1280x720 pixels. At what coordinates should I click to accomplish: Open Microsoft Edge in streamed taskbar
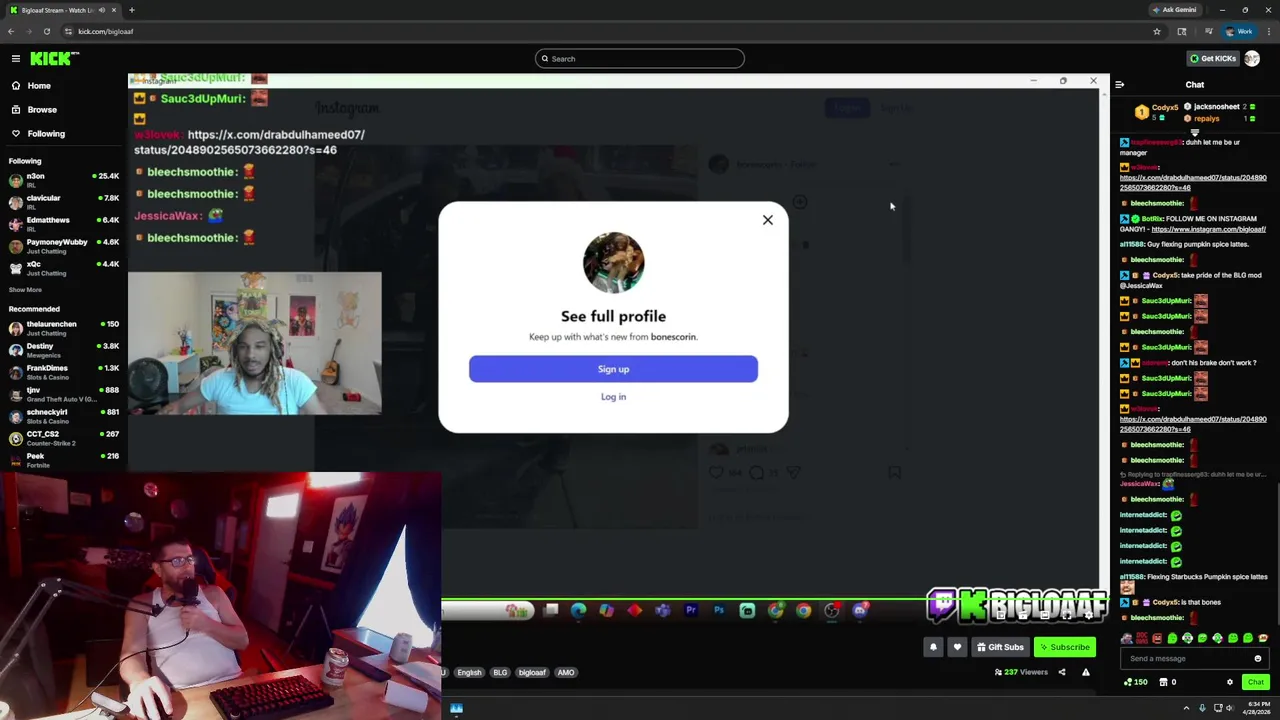(579, 610)
